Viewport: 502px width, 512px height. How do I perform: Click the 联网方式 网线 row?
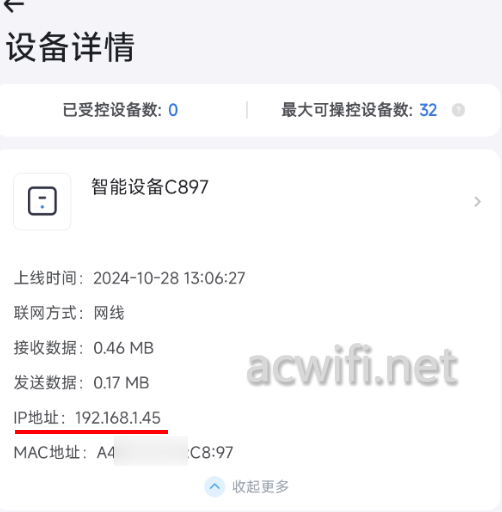click(69, 313)
